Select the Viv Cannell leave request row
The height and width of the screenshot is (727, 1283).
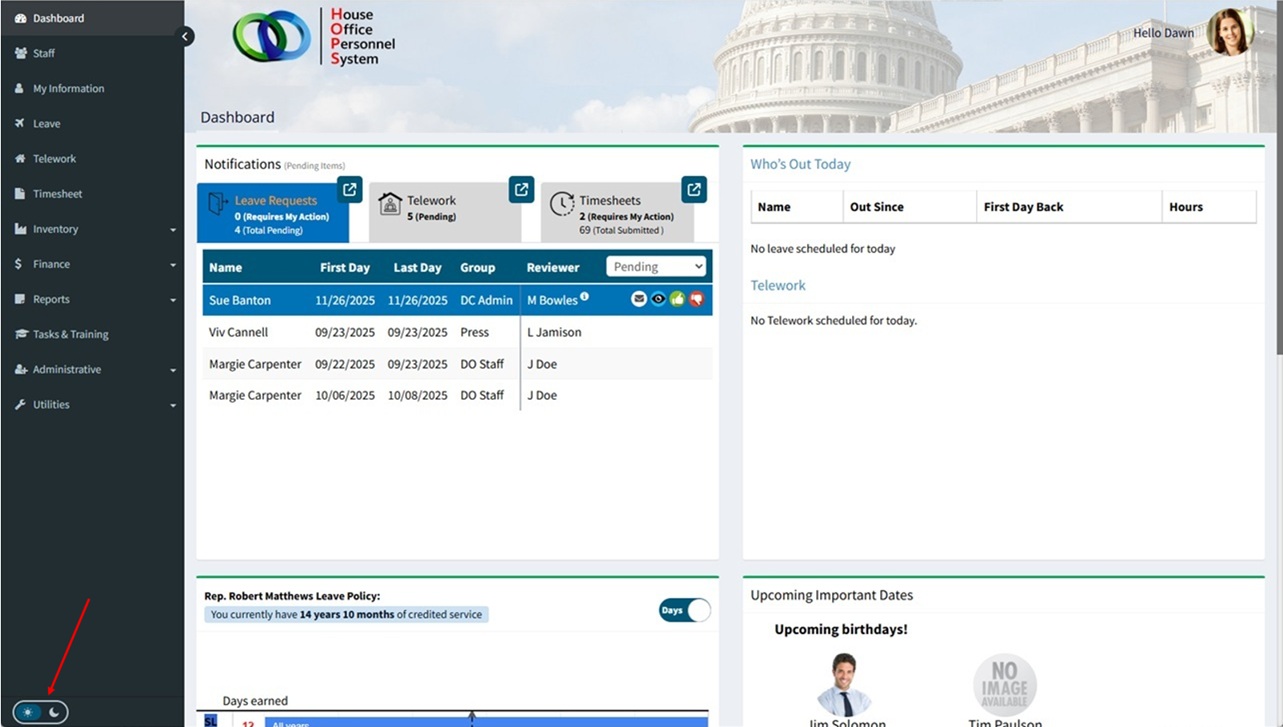457,332
